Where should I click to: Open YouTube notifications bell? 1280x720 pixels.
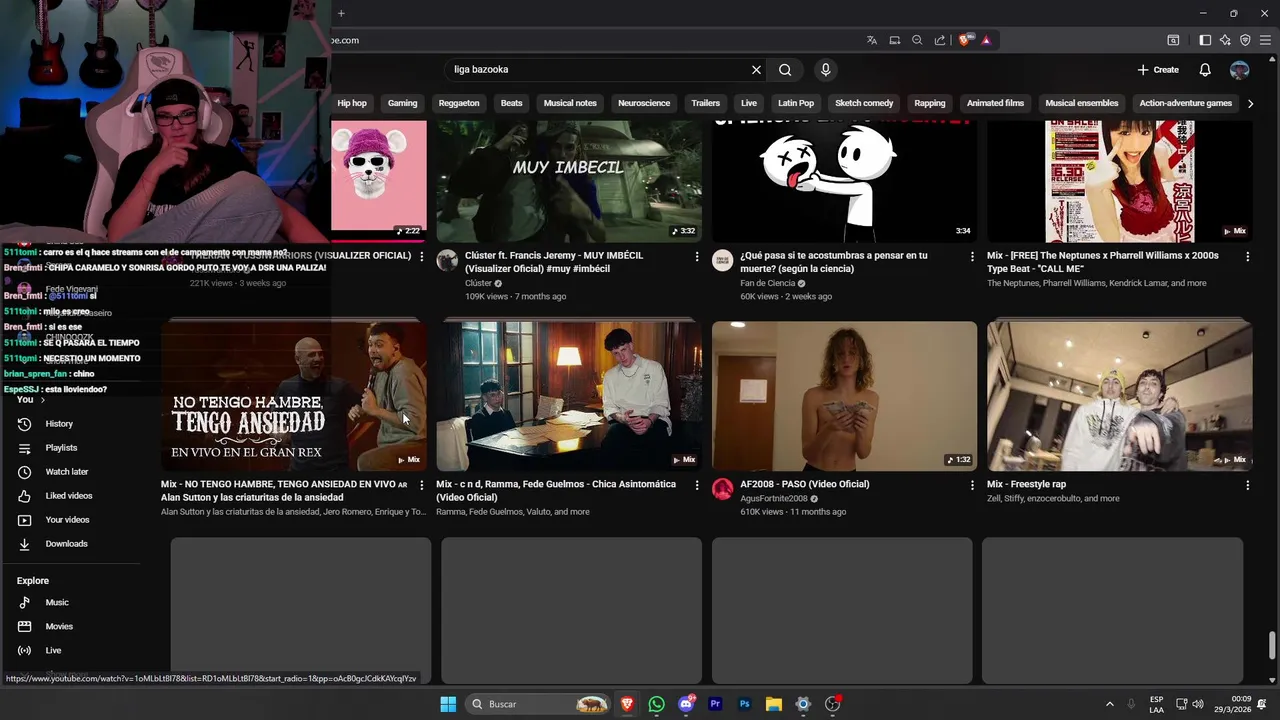(1205, 70)
